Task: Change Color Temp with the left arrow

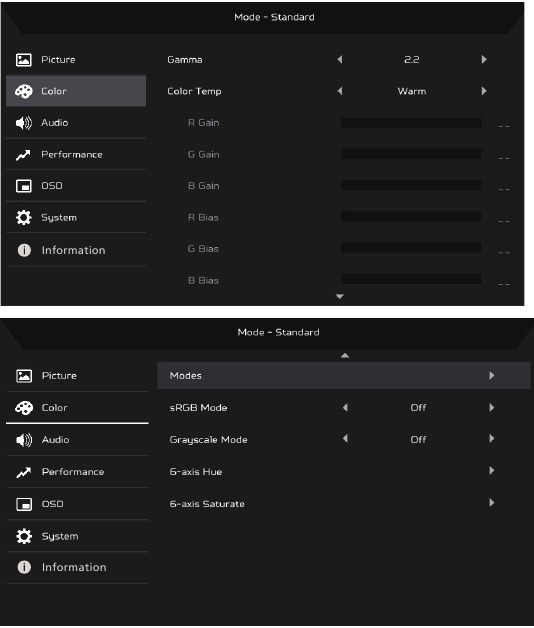Action: [x=340, y=91]
